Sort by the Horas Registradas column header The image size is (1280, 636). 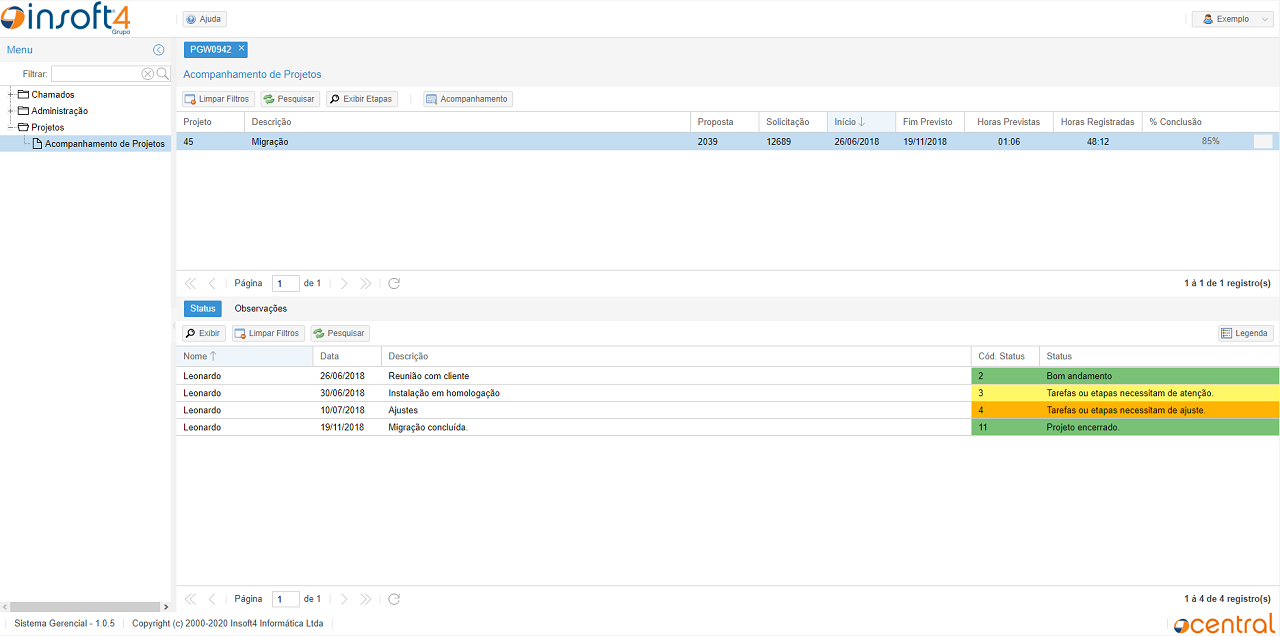1098,122
